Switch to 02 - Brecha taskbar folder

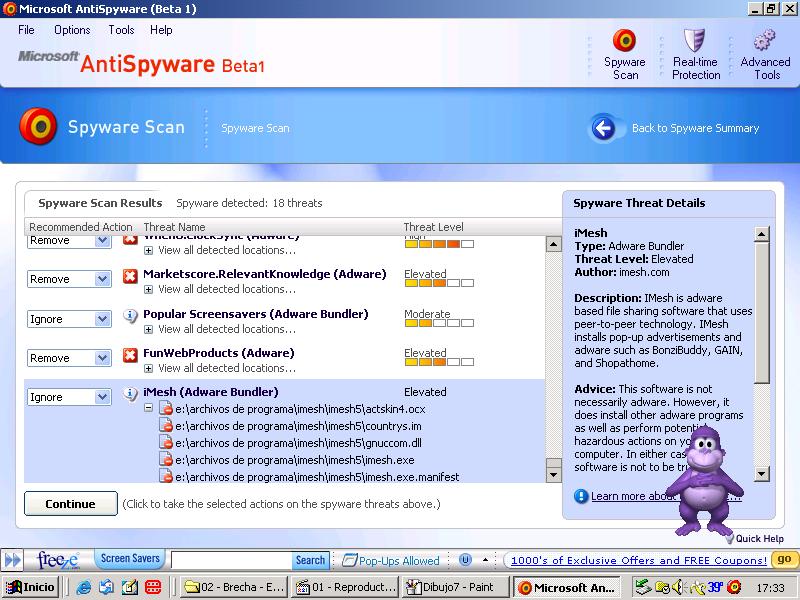[x=234, y=587]
